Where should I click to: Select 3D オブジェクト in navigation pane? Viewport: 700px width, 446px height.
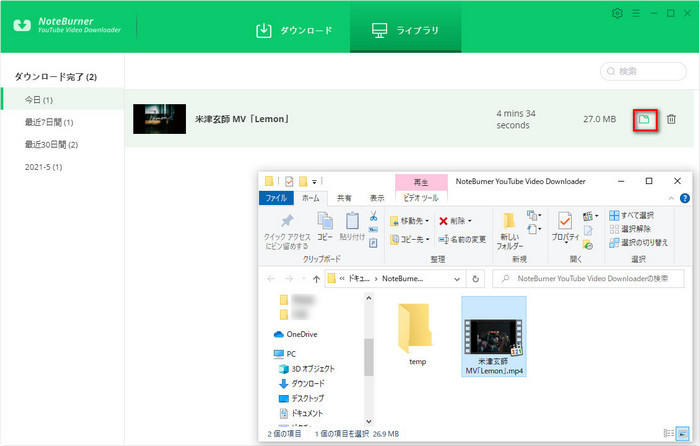306,368
